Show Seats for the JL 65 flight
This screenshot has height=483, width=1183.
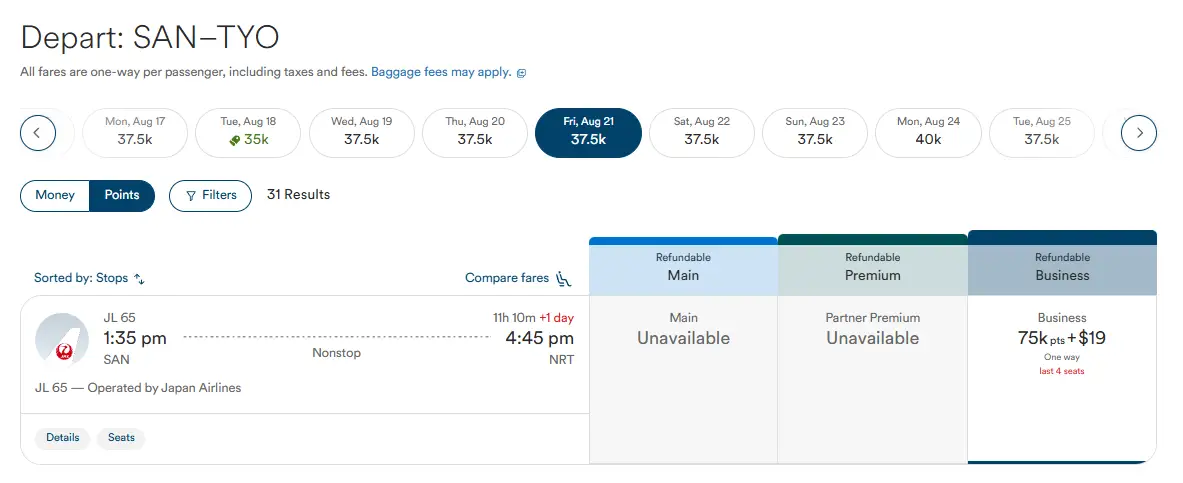121,438
